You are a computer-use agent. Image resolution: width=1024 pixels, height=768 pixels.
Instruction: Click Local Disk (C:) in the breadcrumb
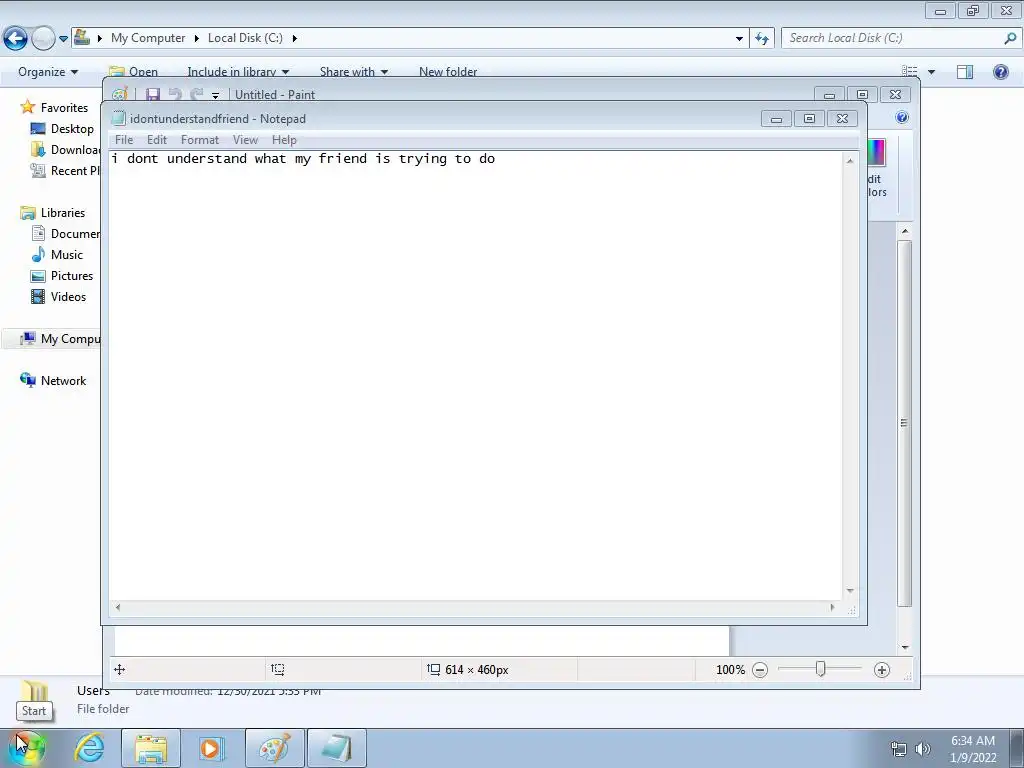click(x=245, y=38)
